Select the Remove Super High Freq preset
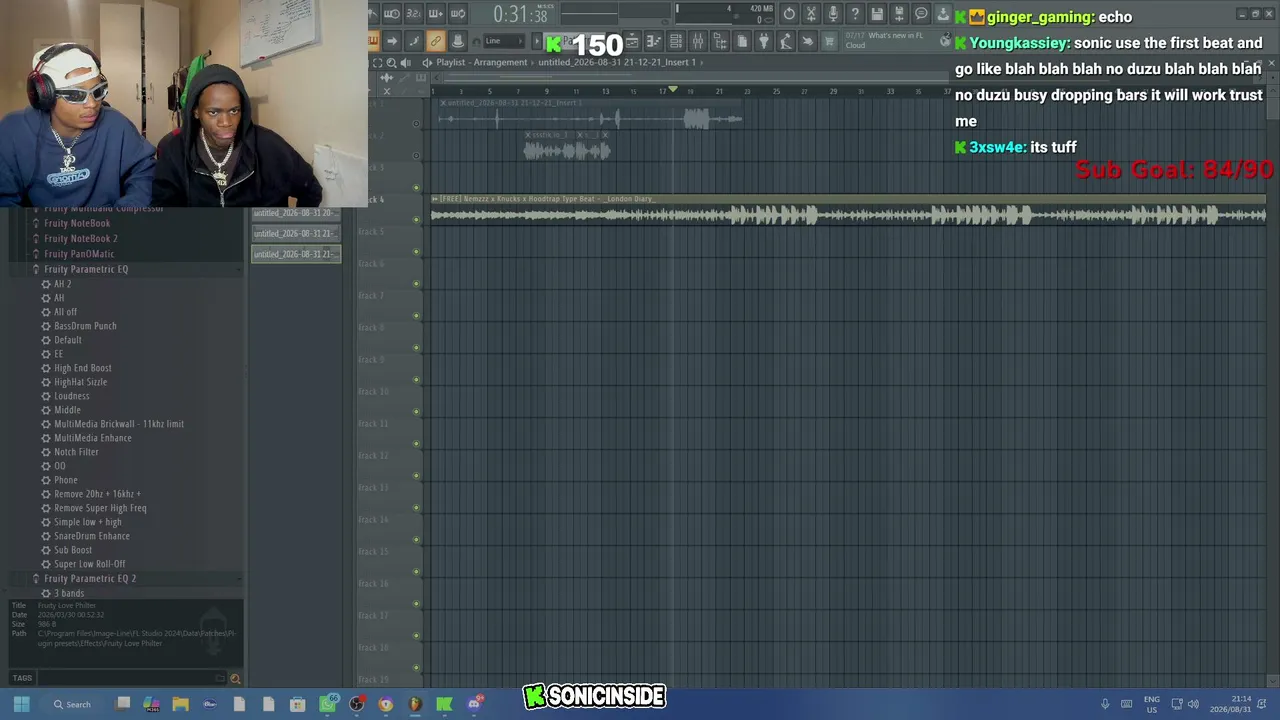The height and width of the screenshot is (720, 1280). point(99,508)
